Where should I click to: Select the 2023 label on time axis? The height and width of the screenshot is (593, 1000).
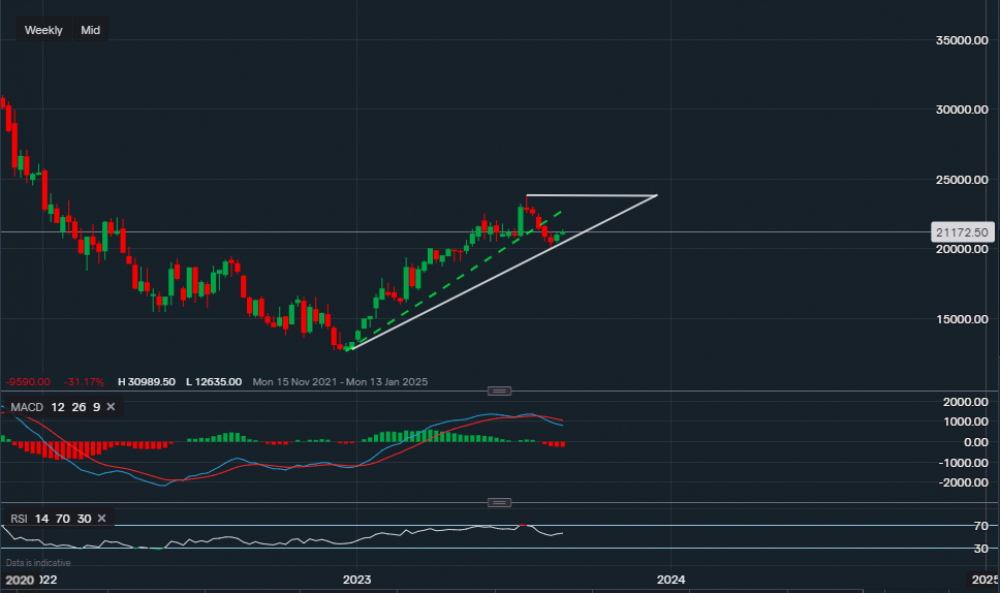pos(357,579)
